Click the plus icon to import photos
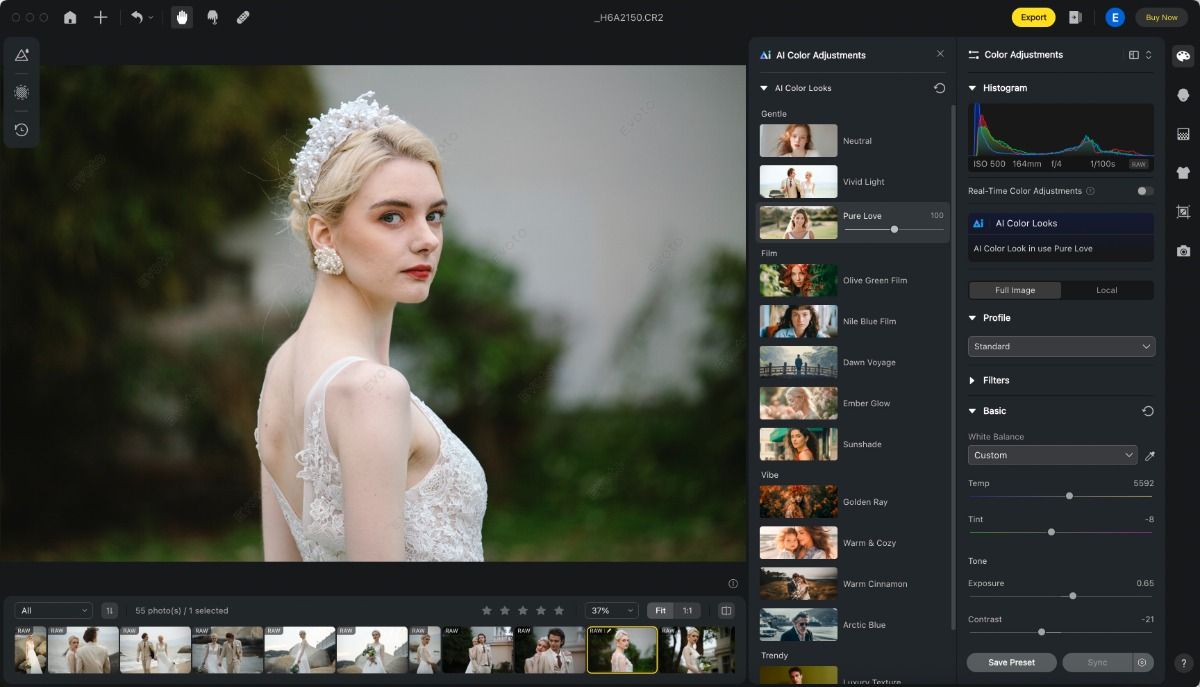This screenshot has width=1200, height=687. click(99, 17)
